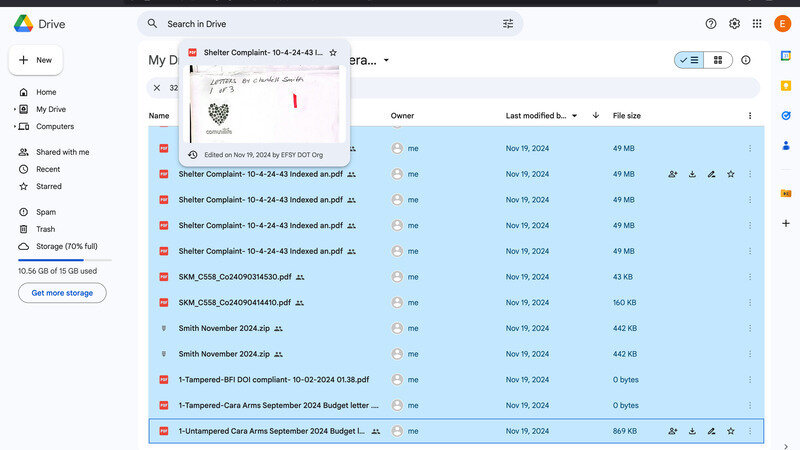Click the Help question mark icon
Viewport: 800px width, 450px height.
[x=711, y=23]
